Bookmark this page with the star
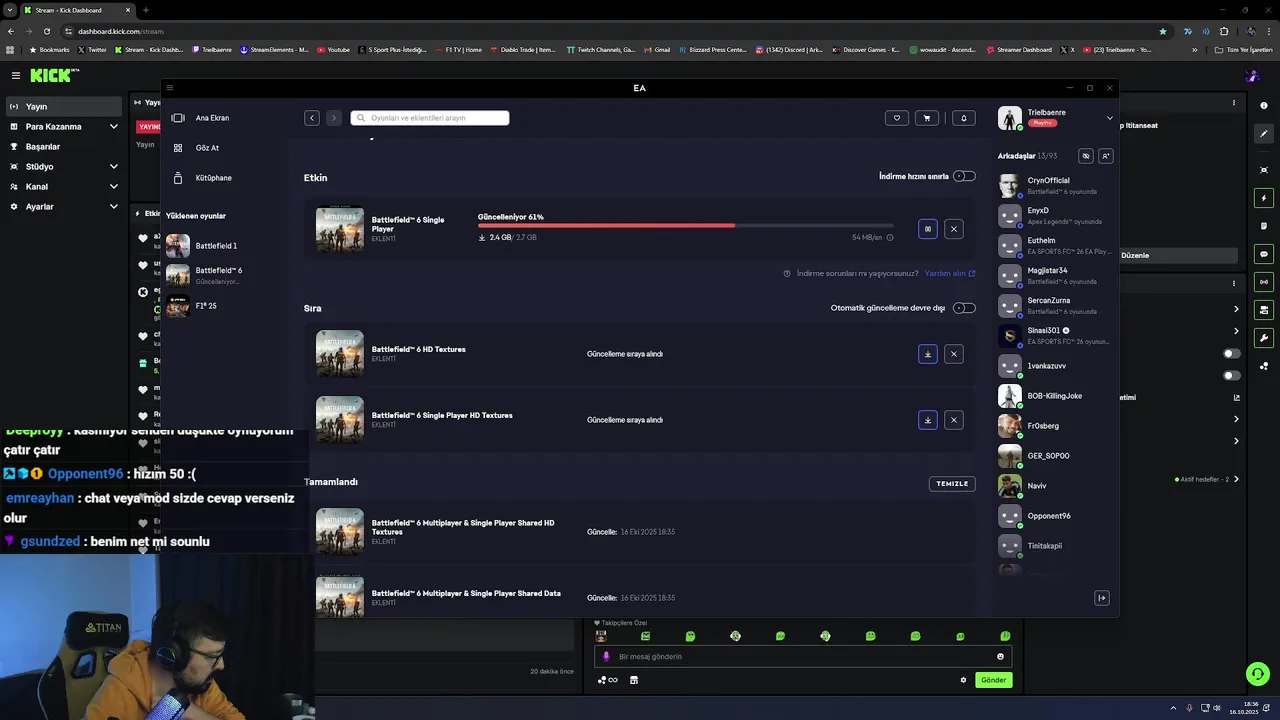 click(1162, 31)
